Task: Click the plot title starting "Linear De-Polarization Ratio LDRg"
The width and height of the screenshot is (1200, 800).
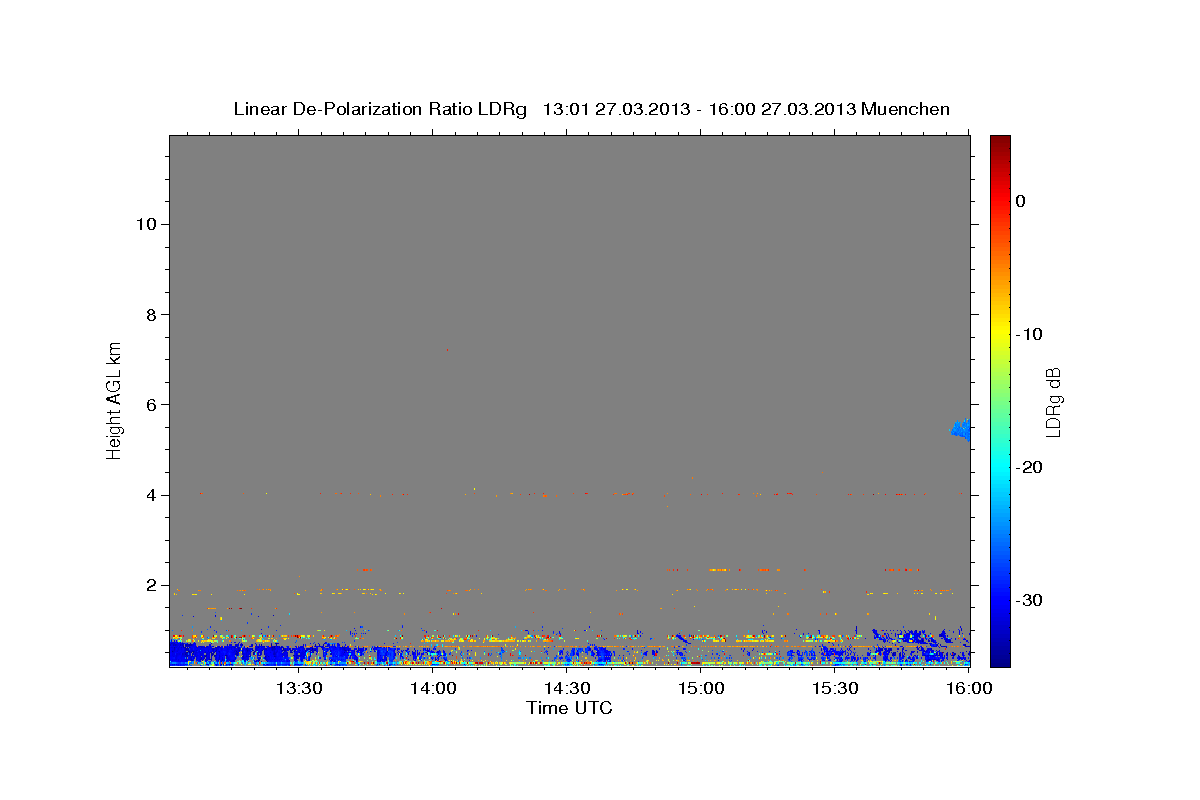Action: click(591, 109)
